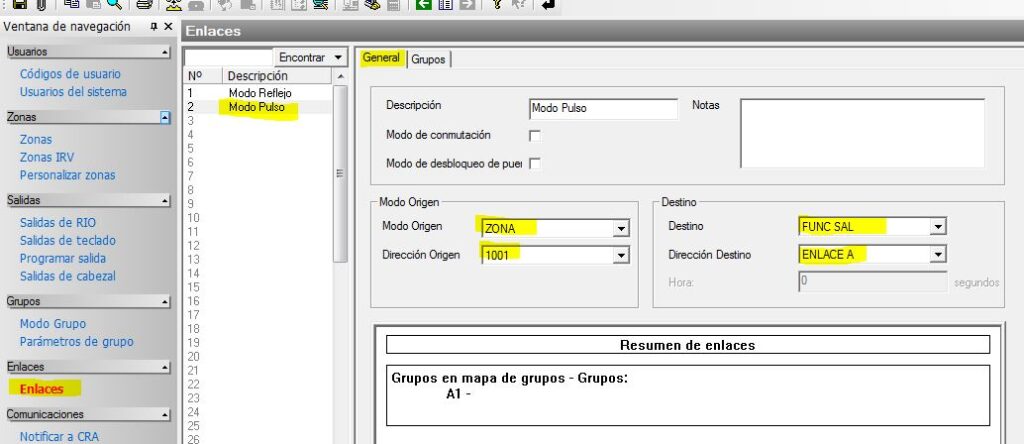Open Programar salida link

63,259
